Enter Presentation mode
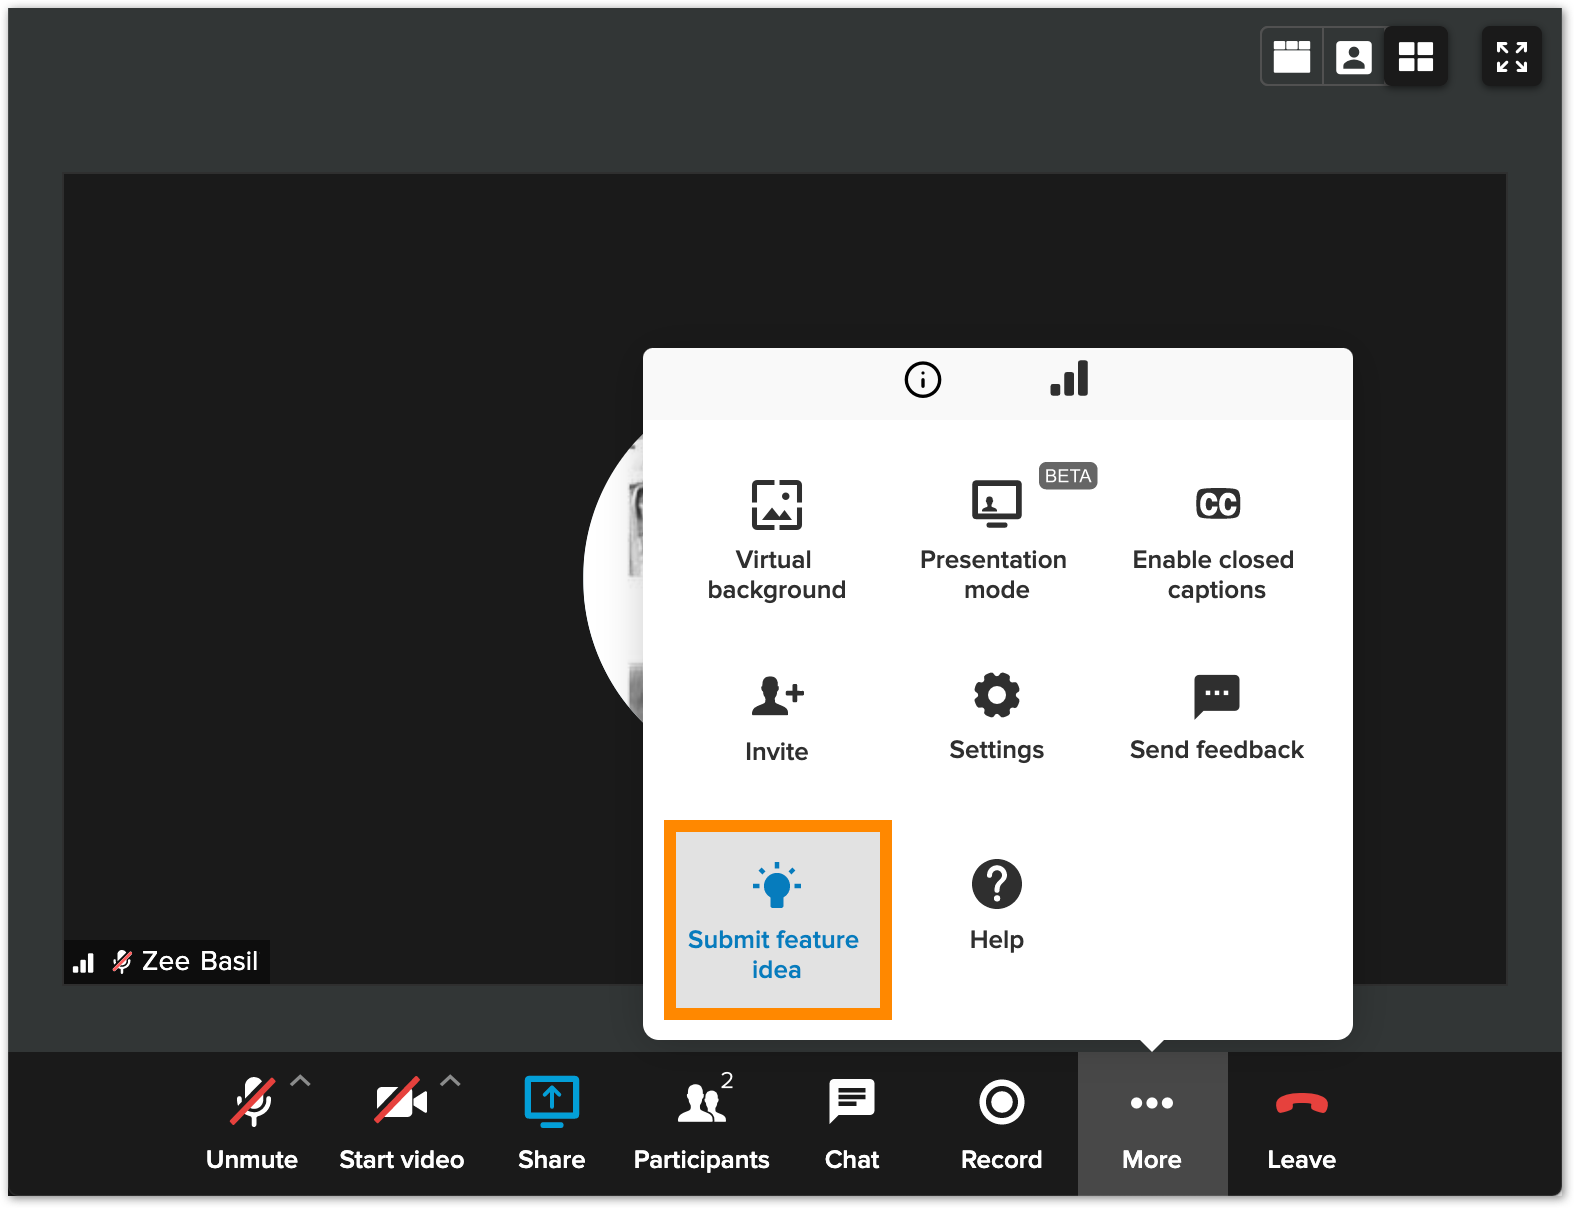 pyautogui.click(x=996, y=540)
